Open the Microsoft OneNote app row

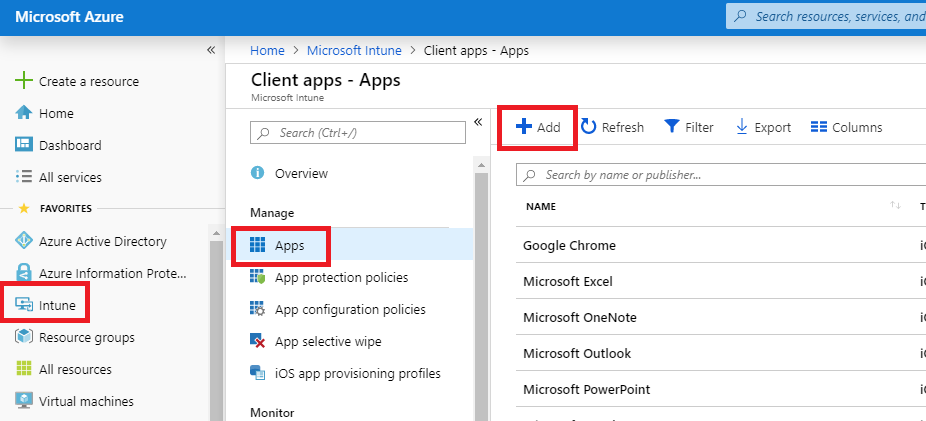pyautogui.click(x=720, y=317)
